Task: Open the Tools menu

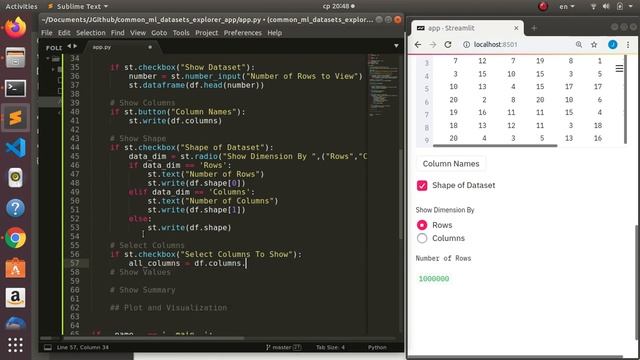Action: coord(181,33)
